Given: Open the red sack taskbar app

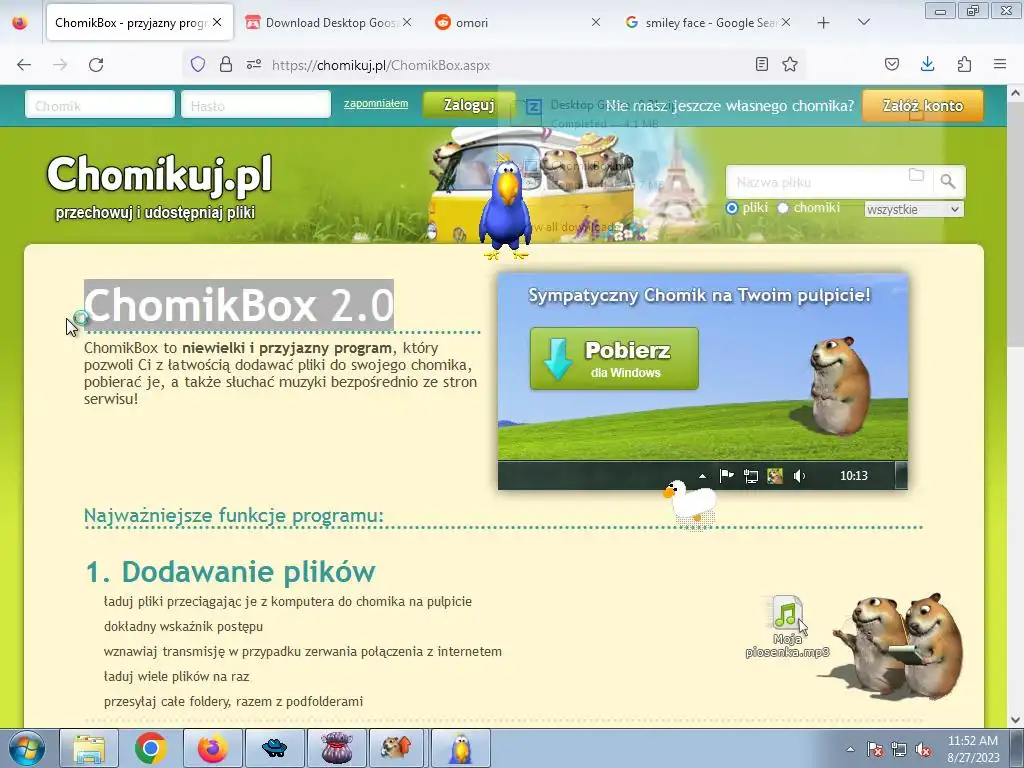Looking at the screenshot, I should coord(337,748).
